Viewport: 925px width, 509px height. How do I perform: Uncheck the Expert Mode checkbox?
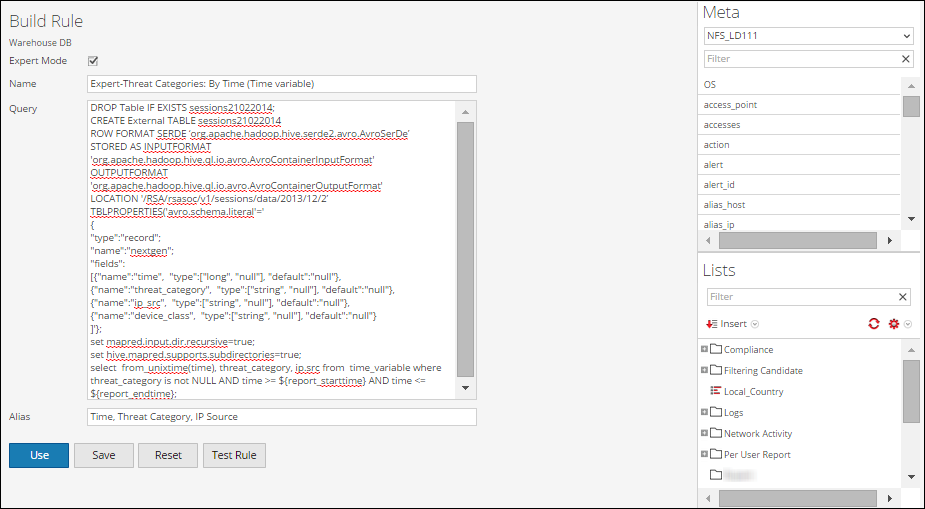93,61
